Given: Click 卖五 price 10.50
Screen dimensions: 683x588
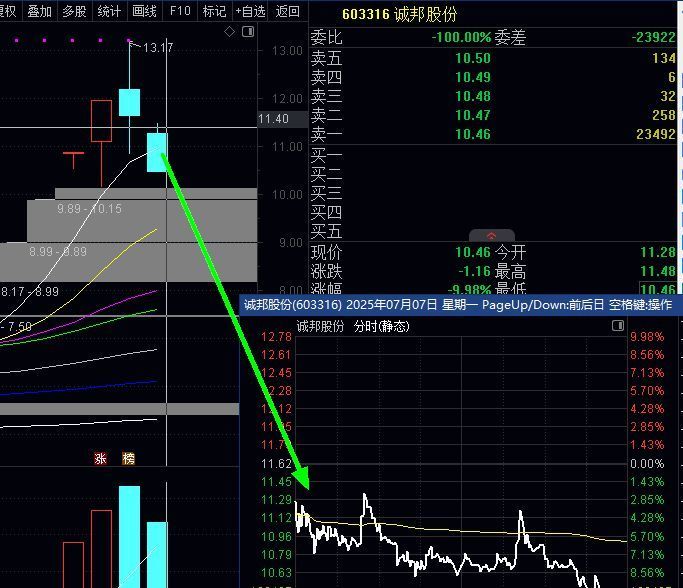Looking at the screenshot, I should [473, 58].
